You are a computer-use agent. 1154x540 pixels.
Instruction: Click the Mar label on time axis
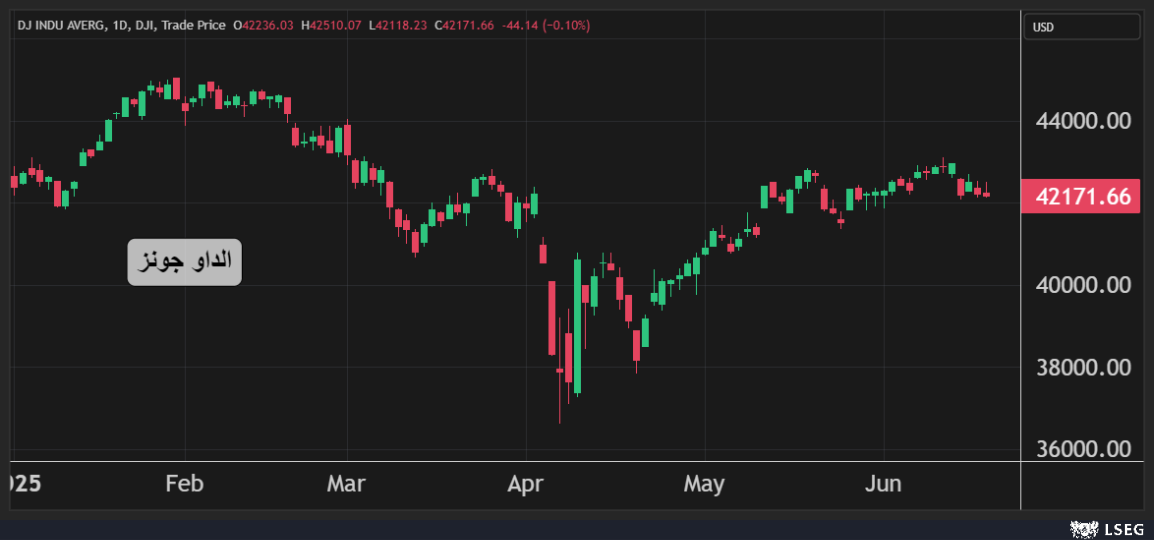[x=347, y=483]
